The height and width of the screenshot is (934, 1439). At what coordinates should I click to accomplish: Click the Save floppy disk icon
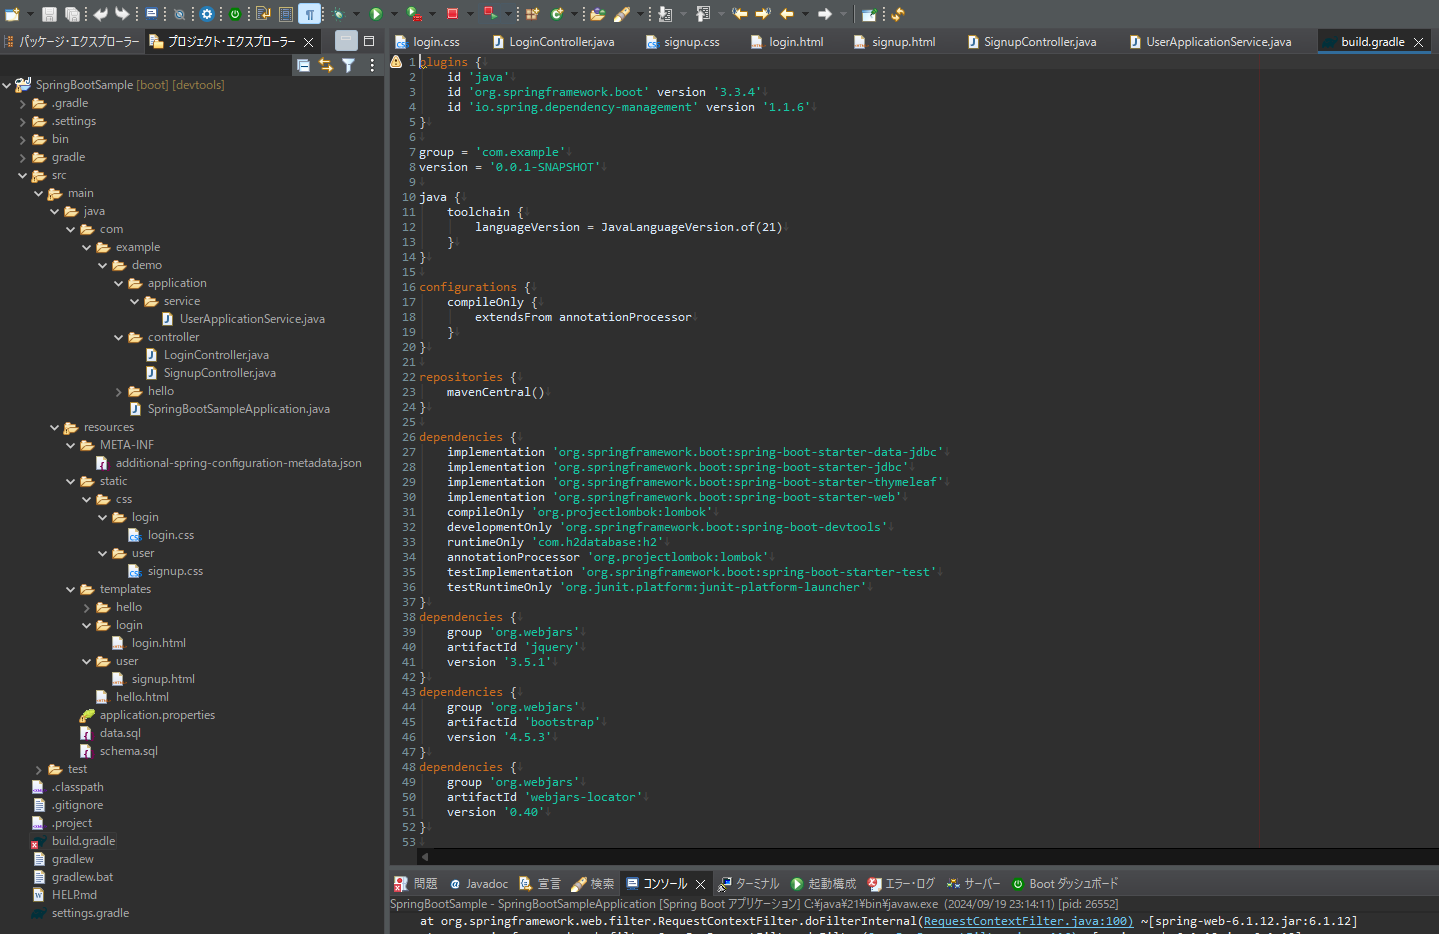(48, 14)
